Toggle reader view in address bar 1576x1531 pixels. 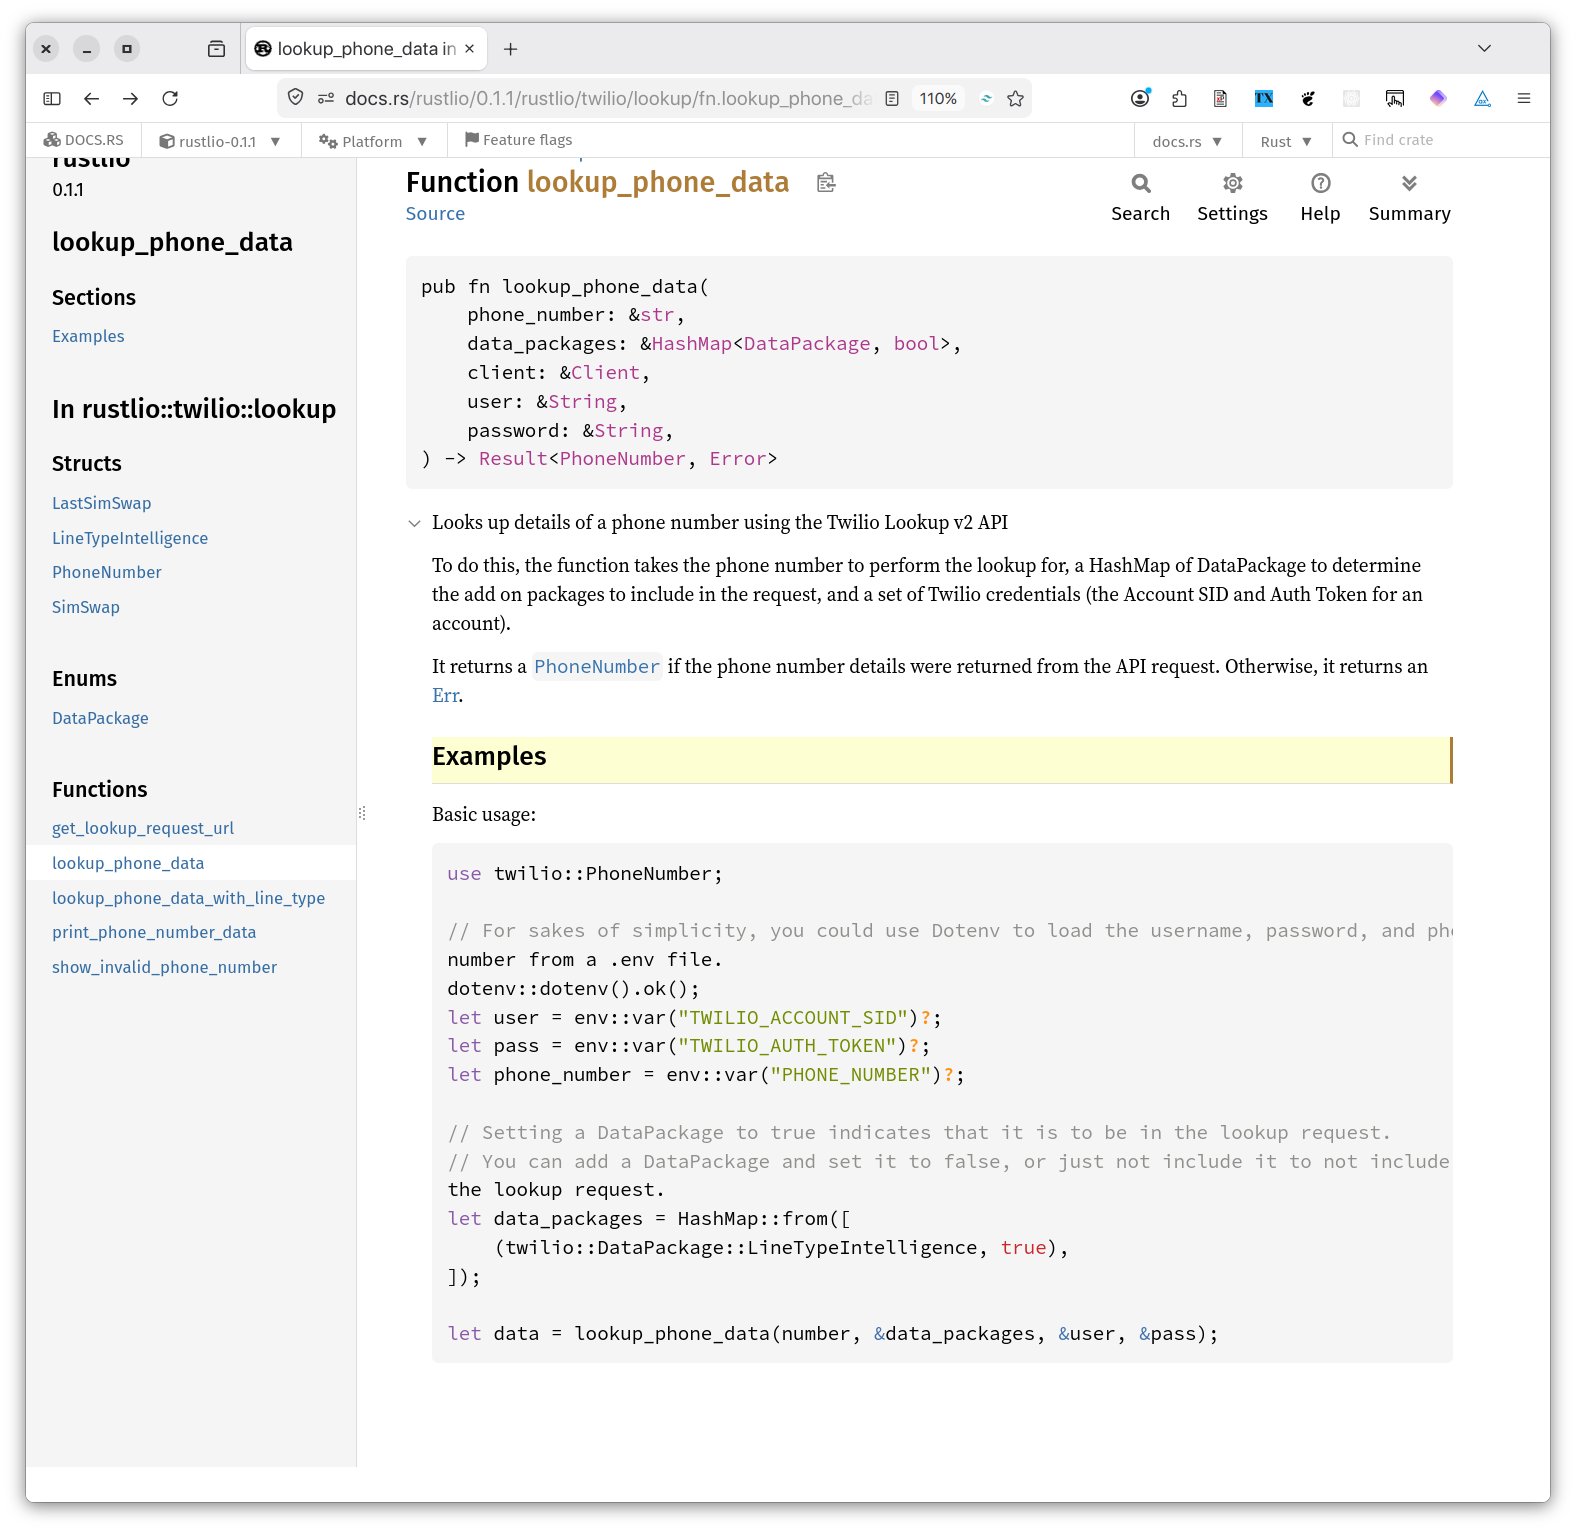[892, 99]
